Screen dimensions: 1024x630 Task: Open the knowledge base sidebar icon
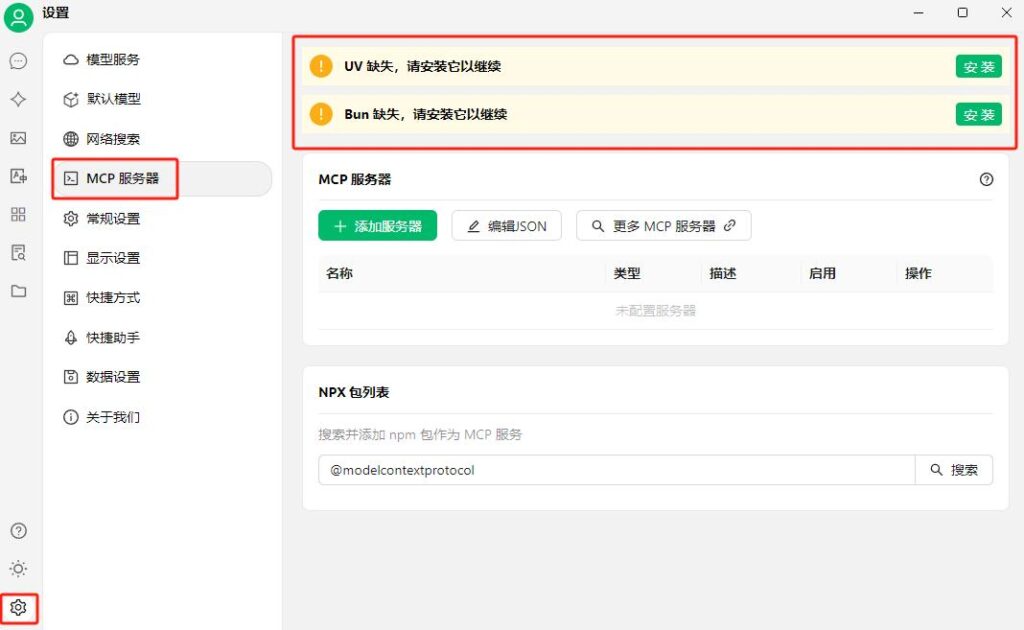18,253
